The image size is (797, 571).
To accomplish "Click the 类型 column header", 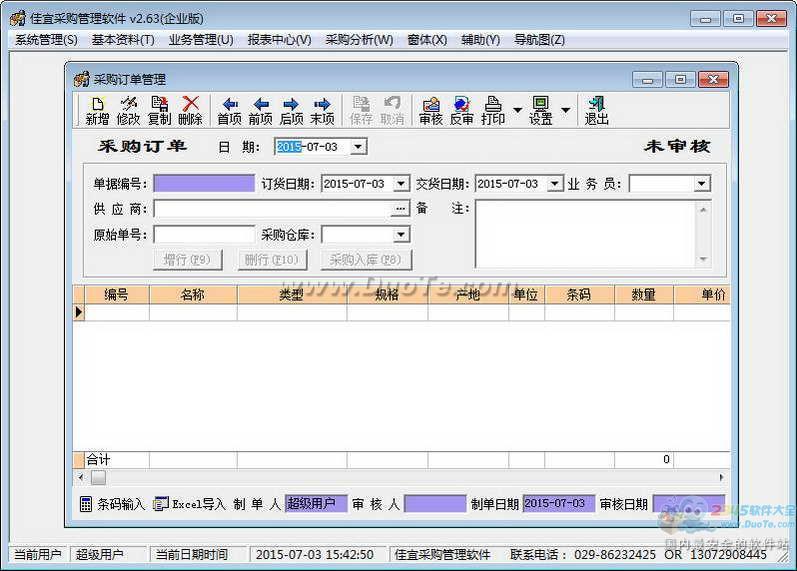I will [x=292, y=295].
